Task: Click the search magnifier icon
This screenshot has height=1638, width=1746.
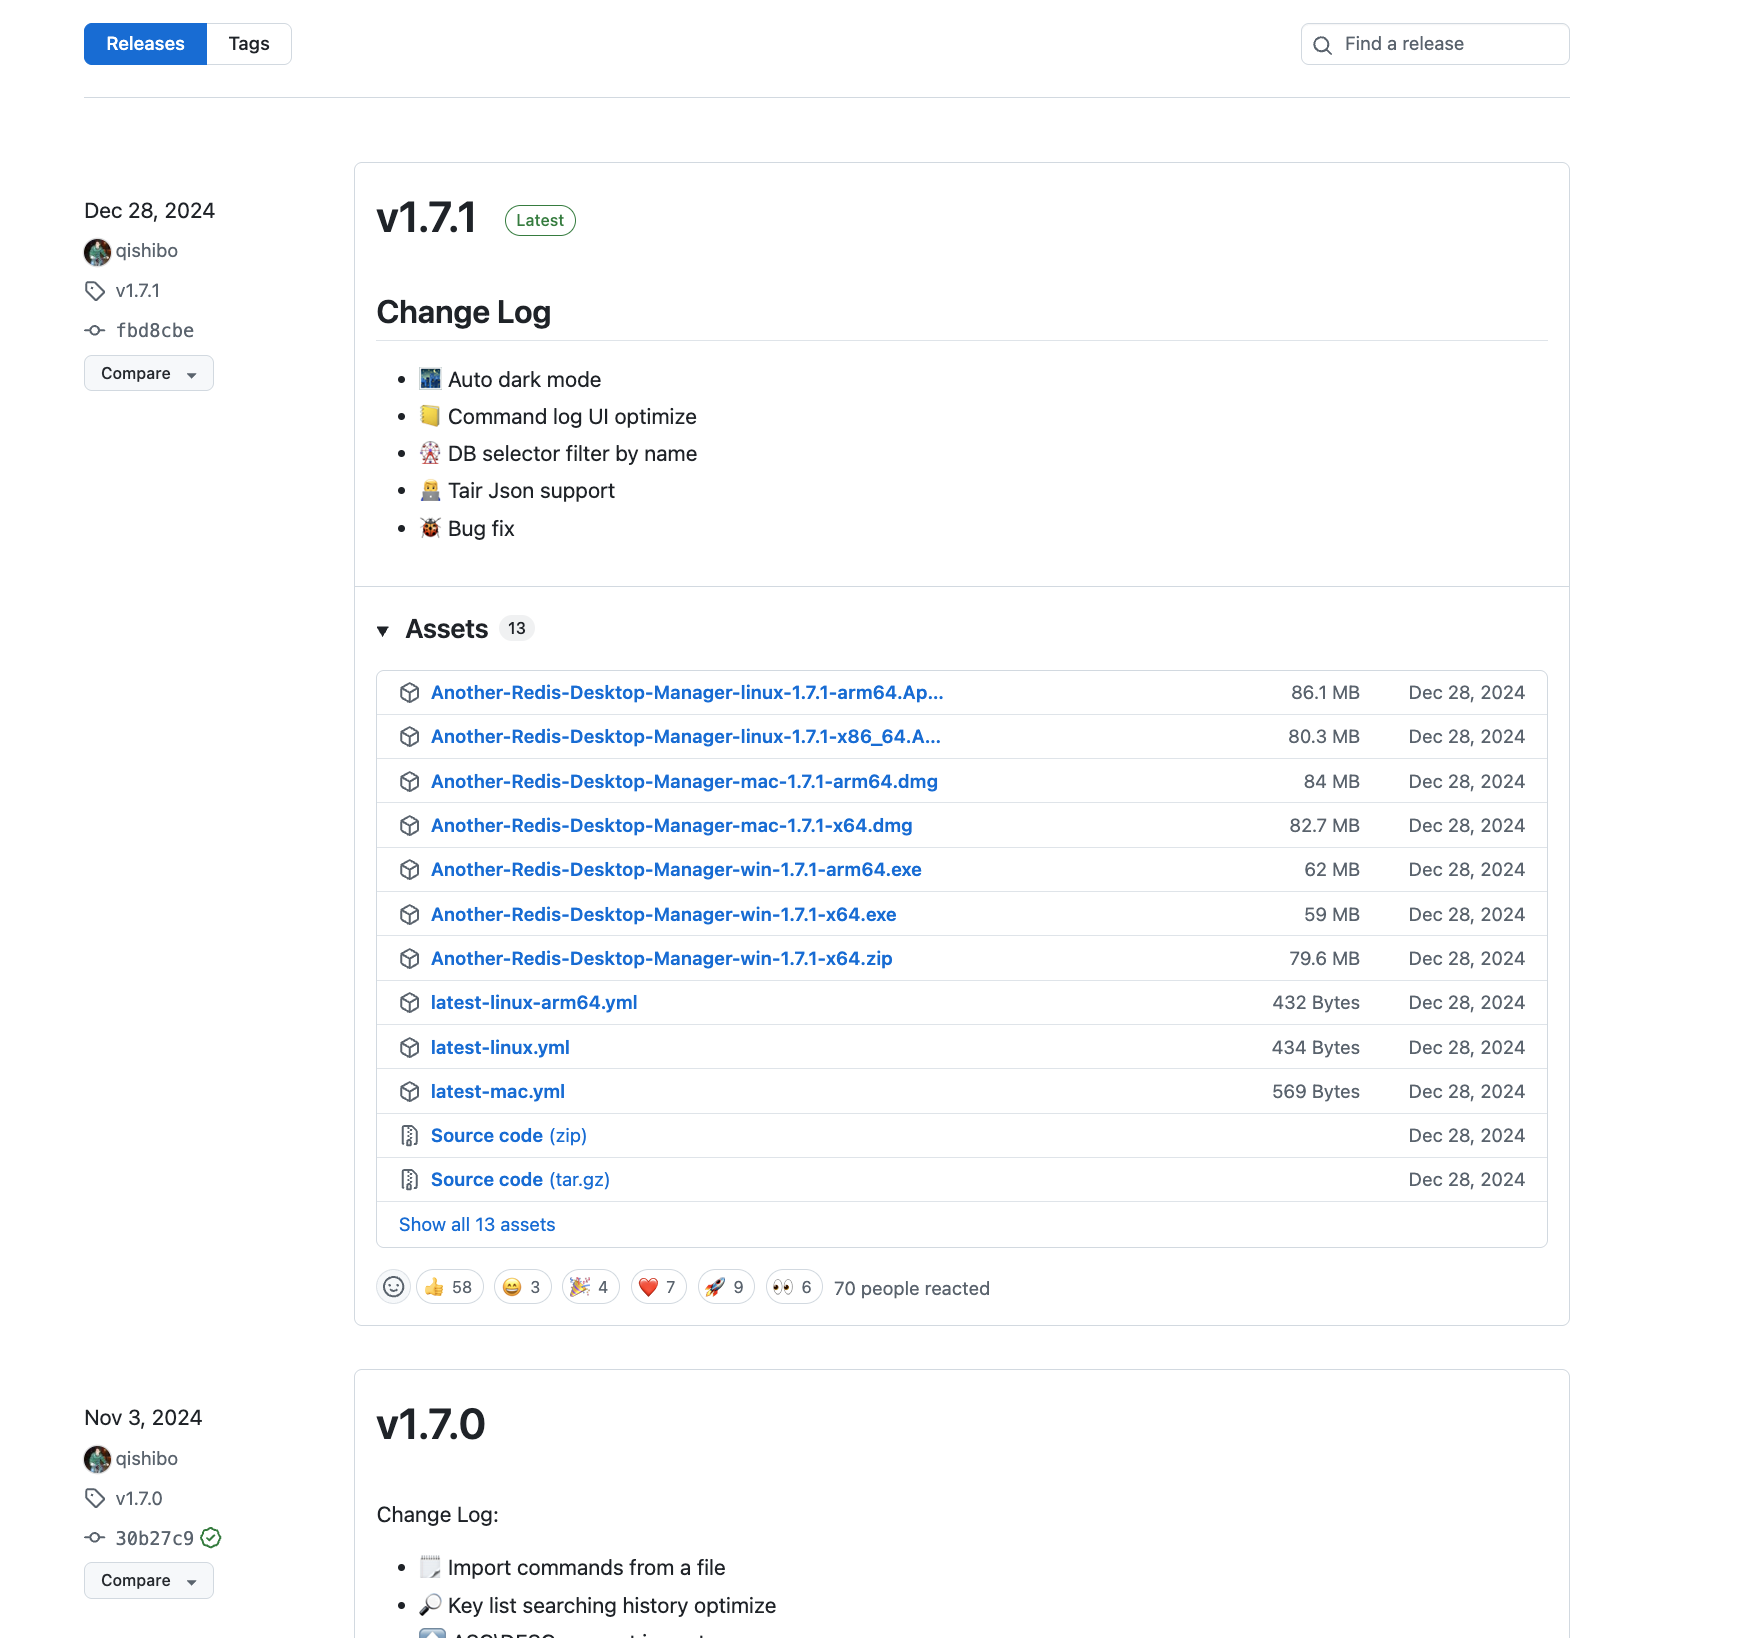Action: click(1322, 45)
